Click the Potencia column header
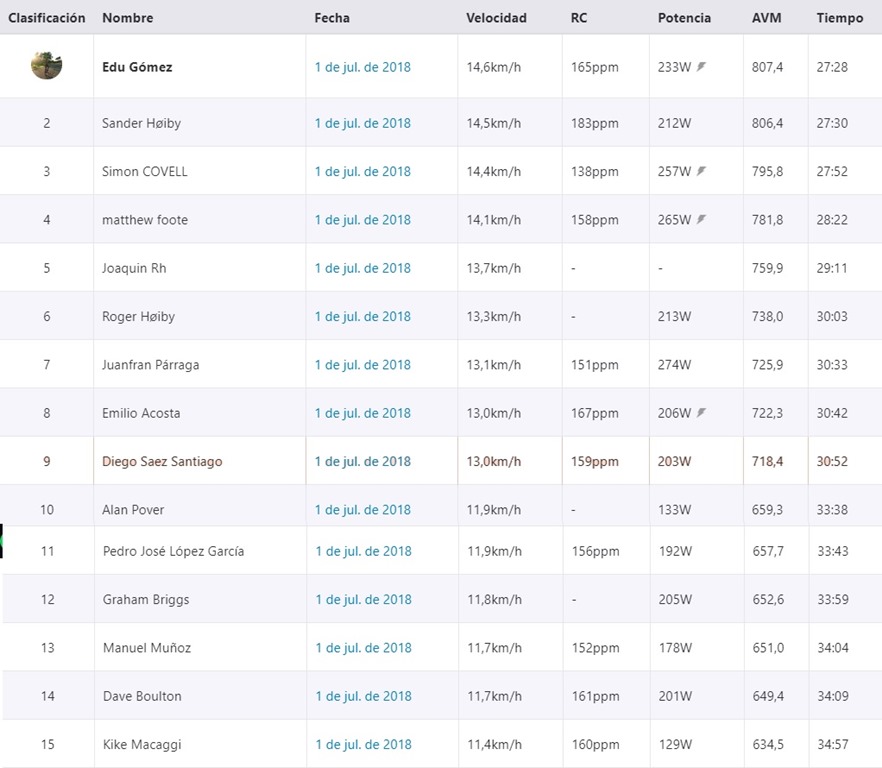 (684, 18)
